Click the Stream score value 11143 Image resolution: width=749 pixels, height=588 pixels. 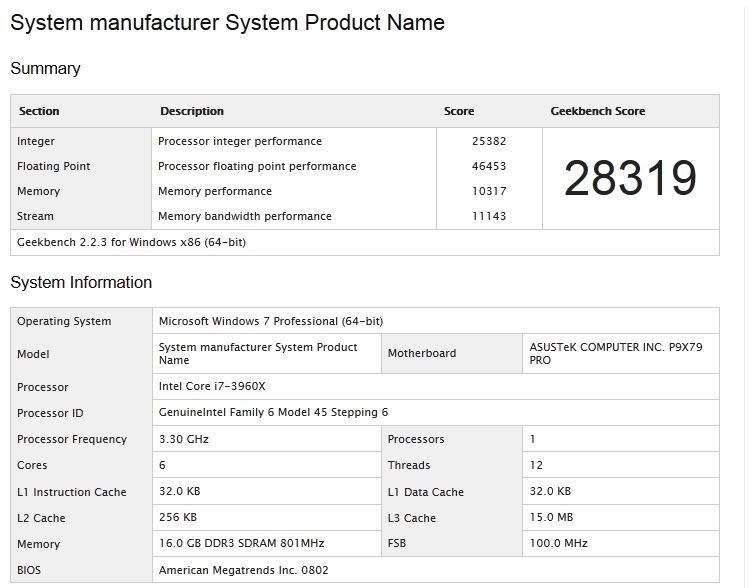489,217
